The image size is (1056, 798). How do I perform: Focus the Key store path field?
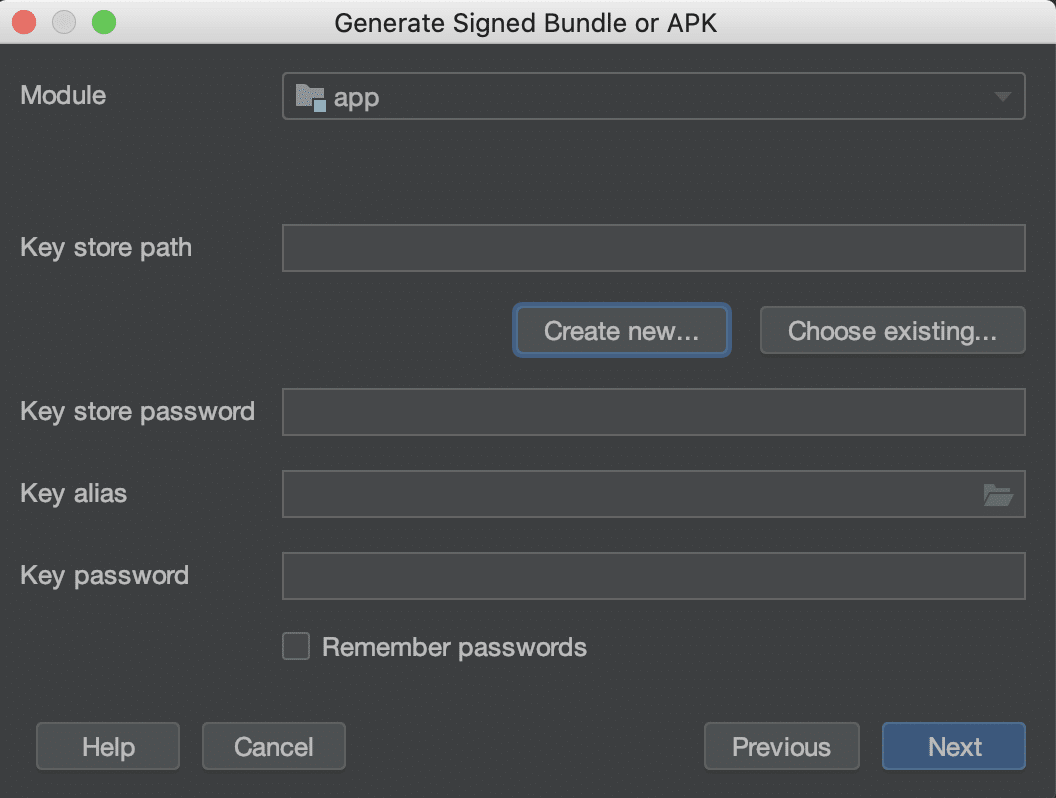pyautogui.click(x=653, y=248)
